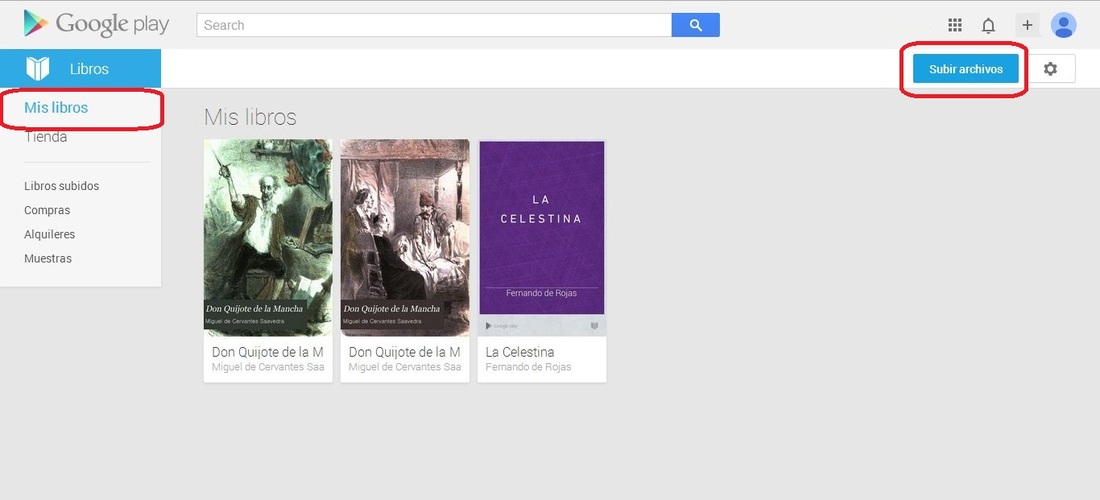Click the Subir archivos button
This screenshot has width=1100, height=500.
[965, 69]
